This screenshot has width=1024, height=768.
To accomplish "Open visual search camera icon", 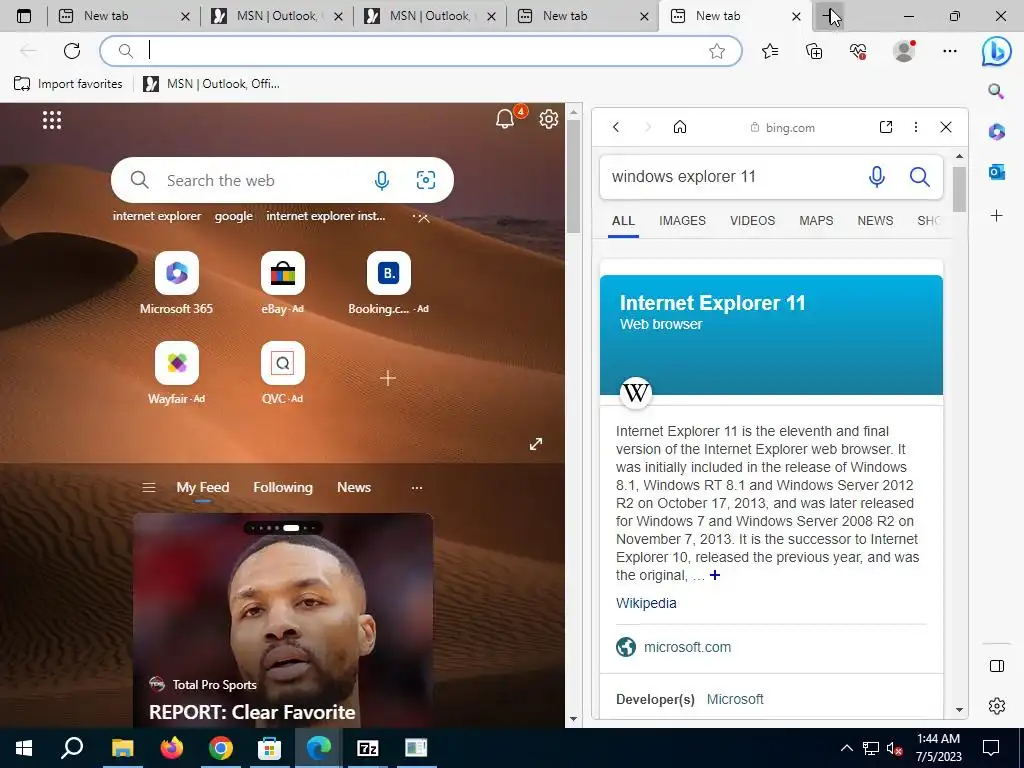I will (426, 180).
